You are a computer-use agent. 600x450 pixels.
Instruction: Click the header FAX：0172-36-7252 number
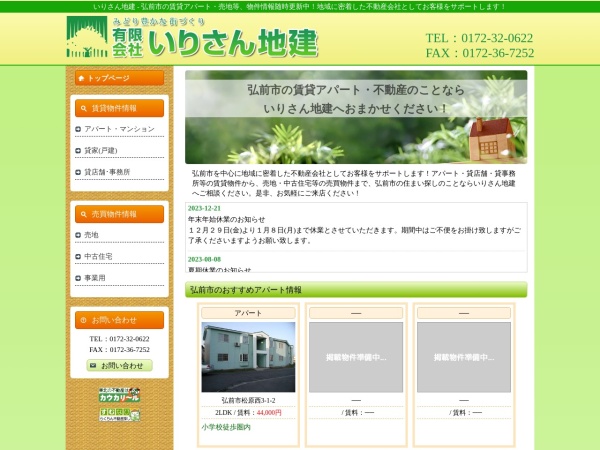[x=480, y=53]
